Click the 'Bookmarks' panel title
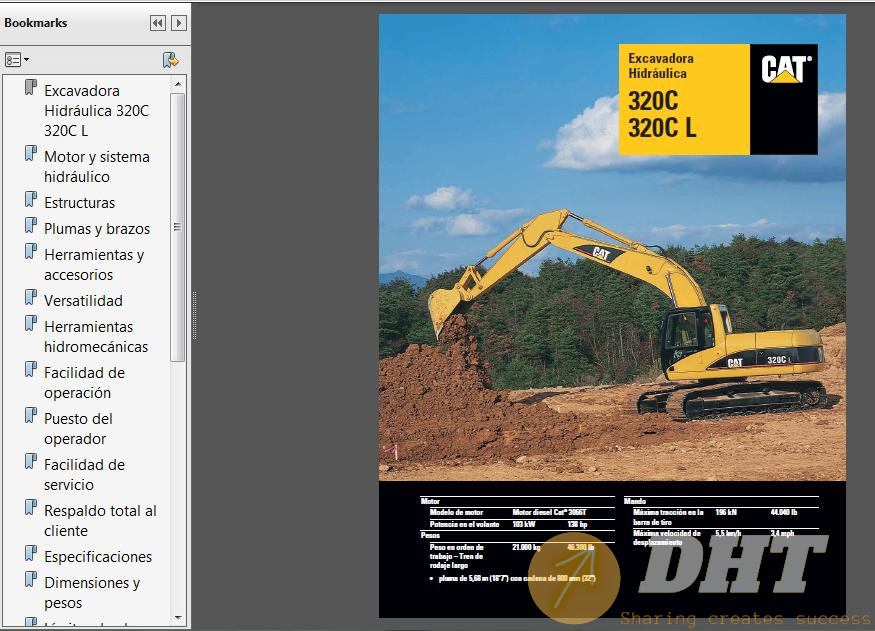 click(36, 23)
